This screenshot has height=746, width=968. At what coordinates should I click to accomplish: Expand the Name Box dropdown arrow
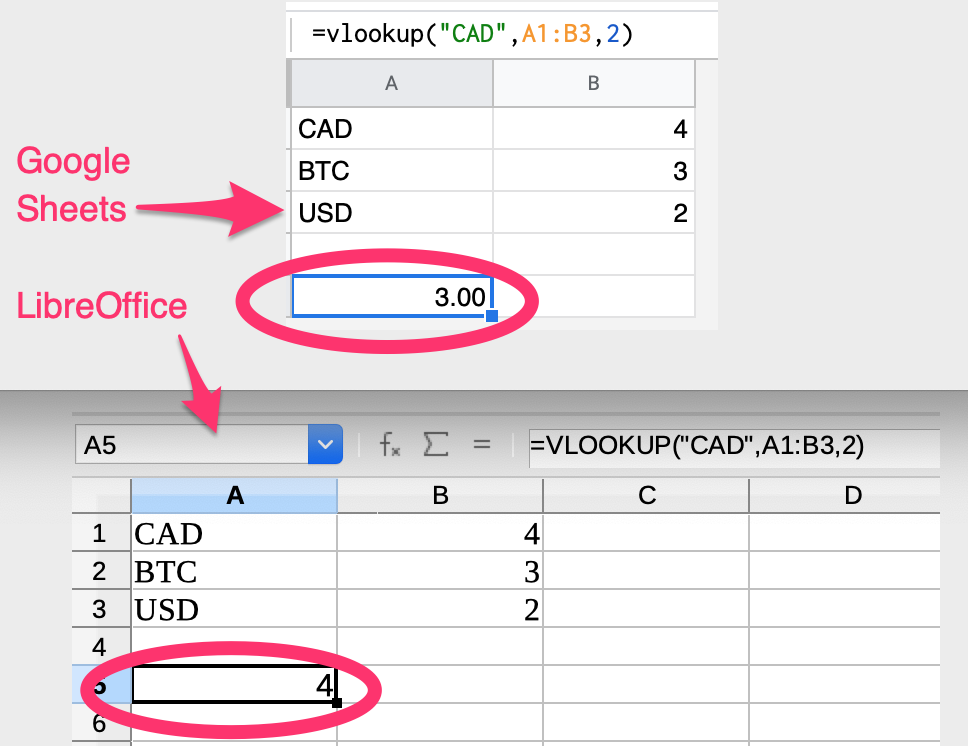(325, 444)
